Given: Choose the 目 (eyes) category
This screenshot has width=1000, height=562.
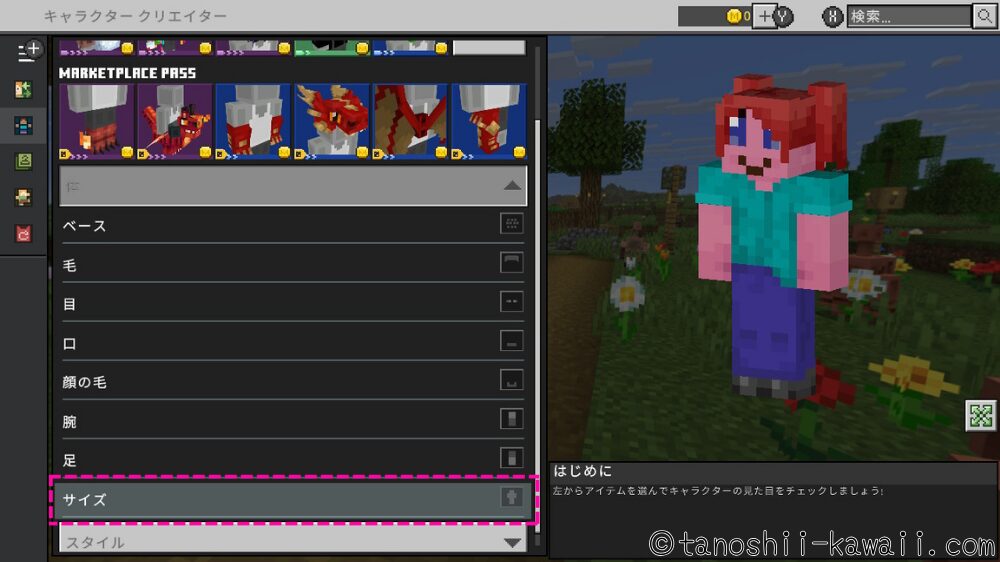Looking at the screenshot, I should [x=292, y=303].
